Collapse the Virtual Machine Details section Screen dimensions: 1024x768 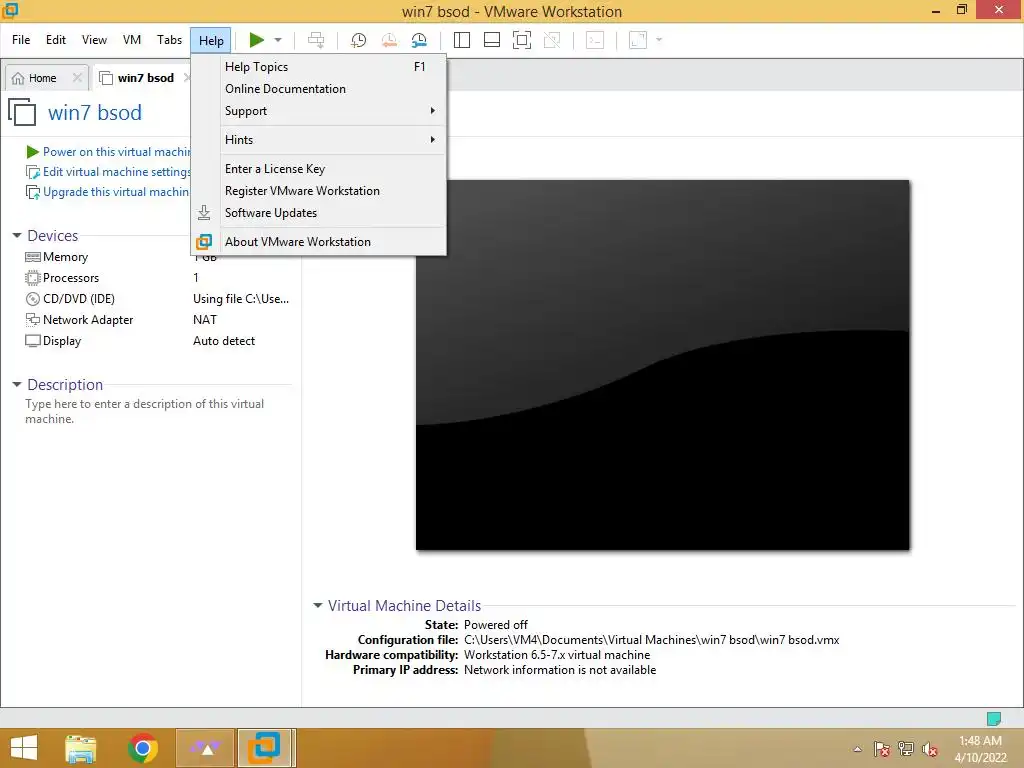click(317, 605)
